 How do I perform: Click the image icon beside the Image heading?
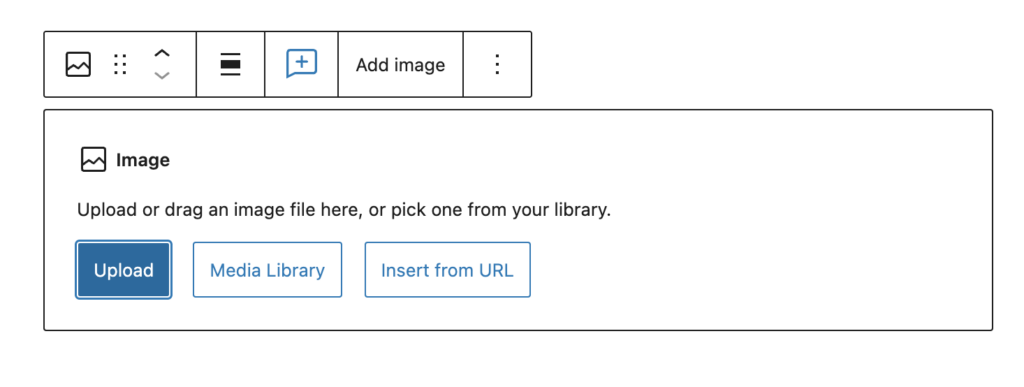click(x=93, y=160)
